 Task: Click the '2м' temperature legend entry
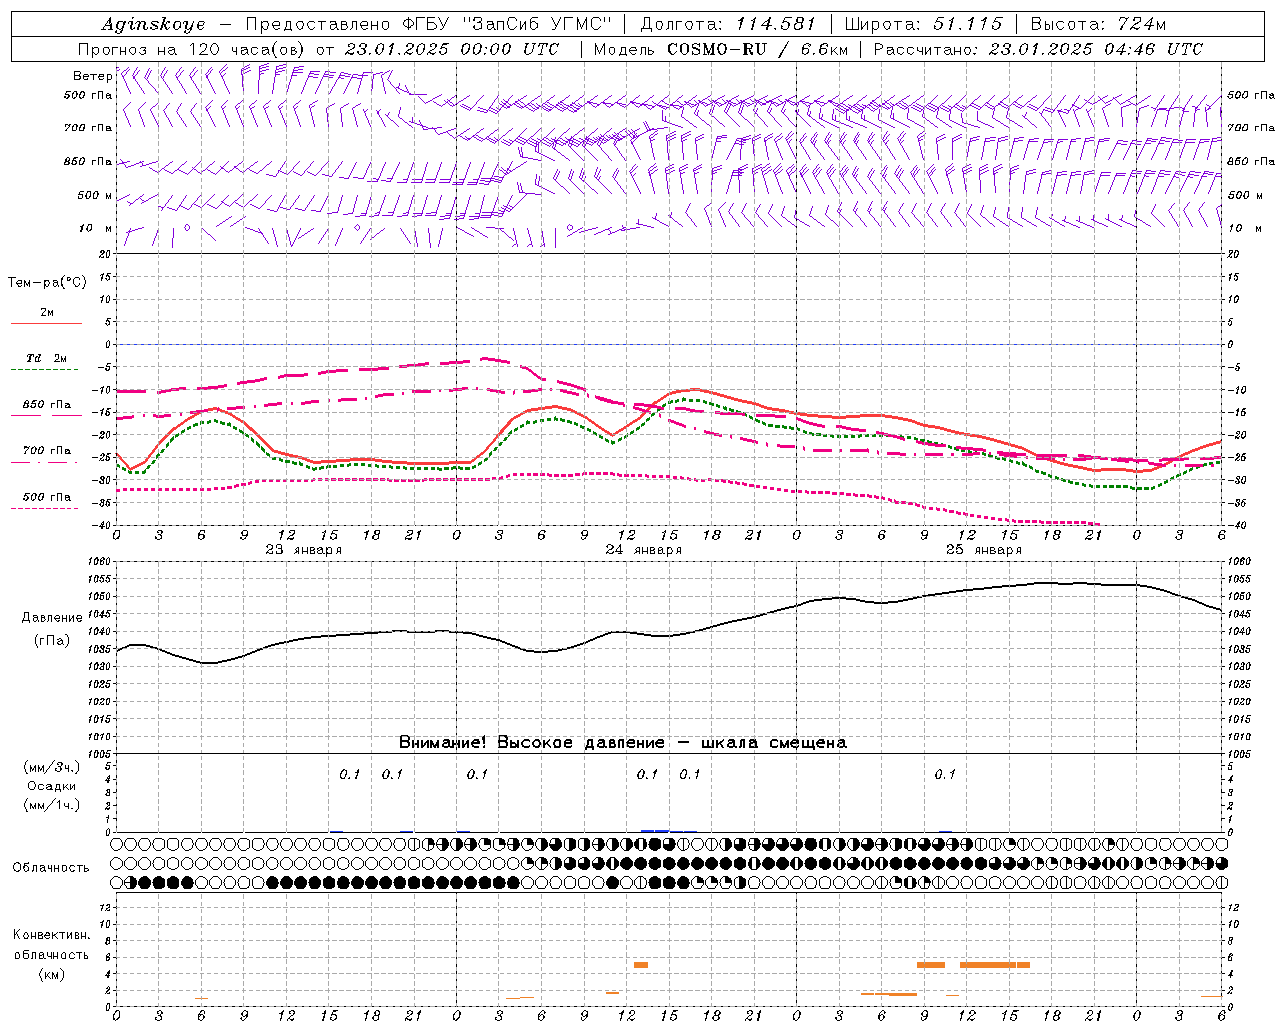coord(47,313)
